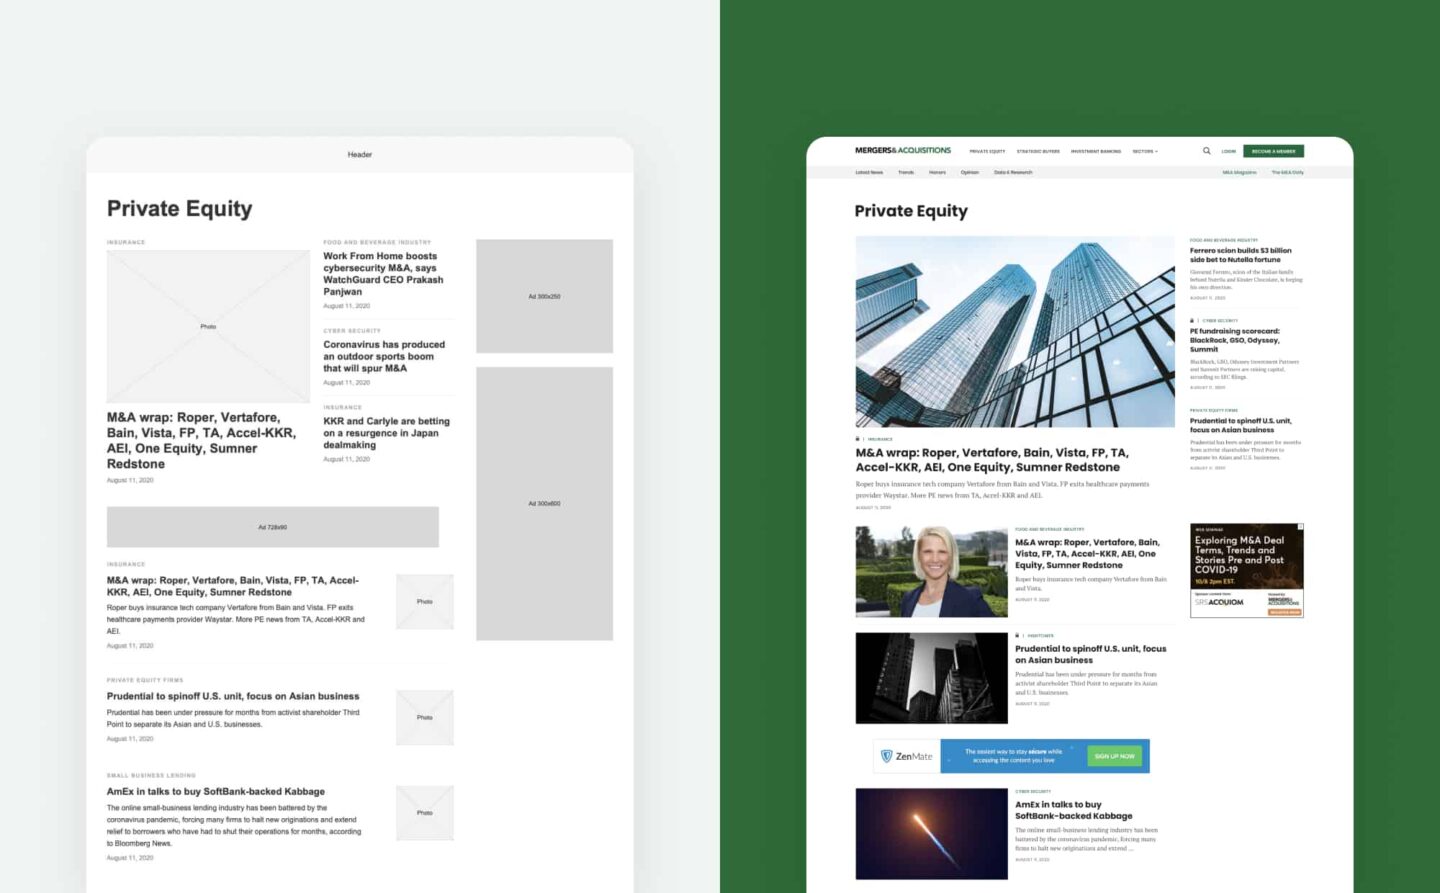
Task: Open The M&A Daily link
Action: click(1287, 172)
